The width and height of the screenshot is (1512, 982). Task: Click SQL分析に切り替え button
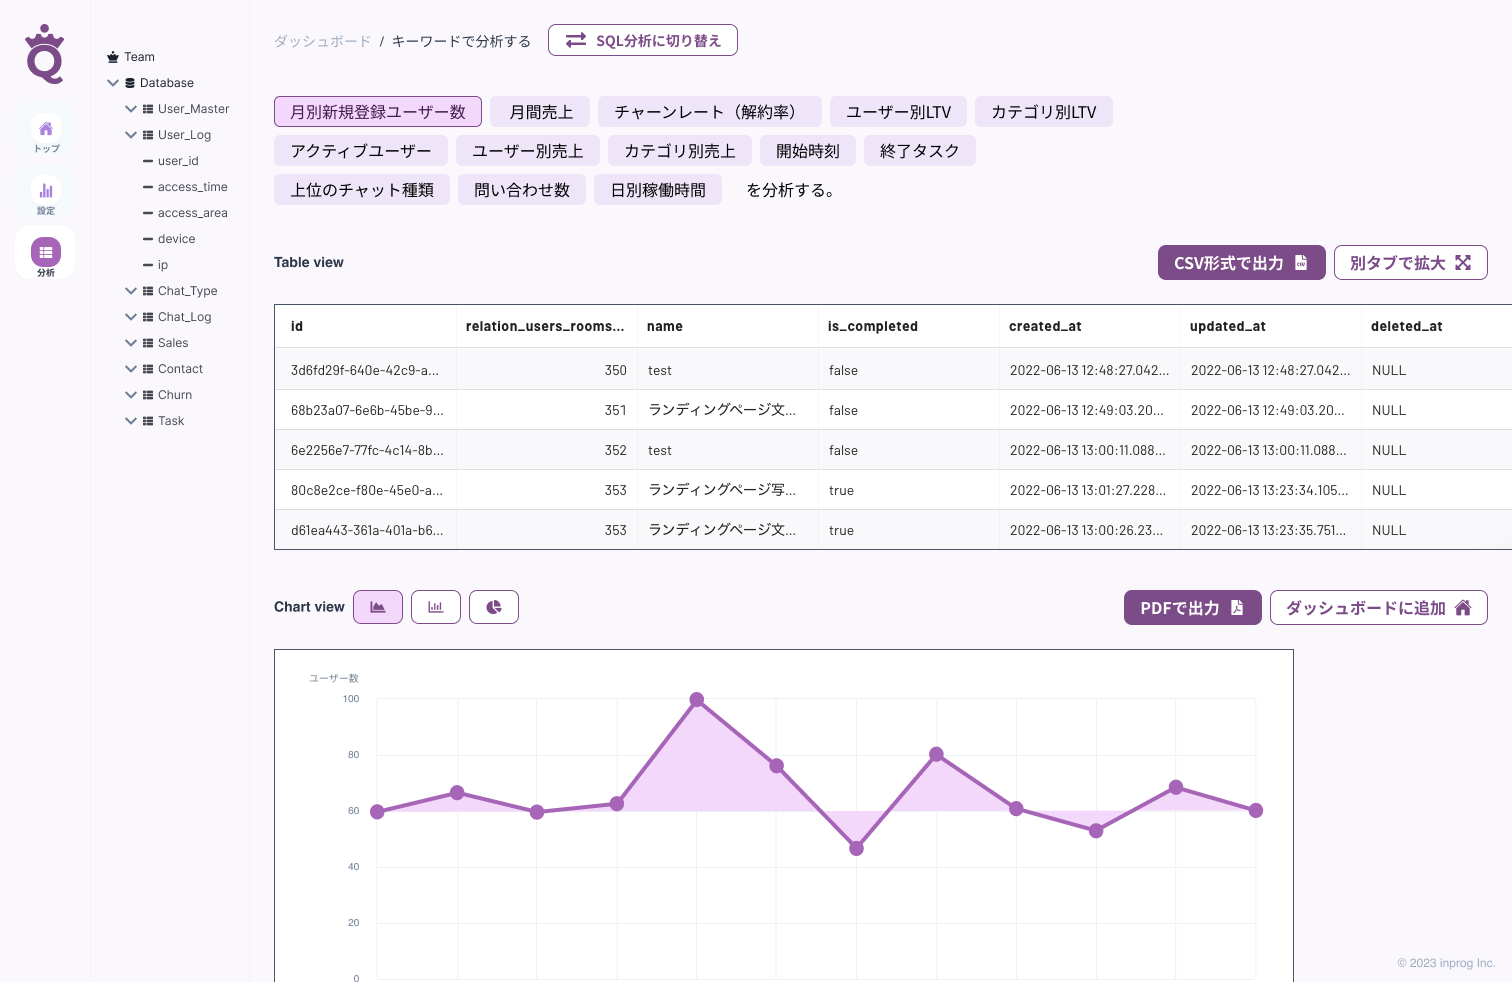click(643, 41)
